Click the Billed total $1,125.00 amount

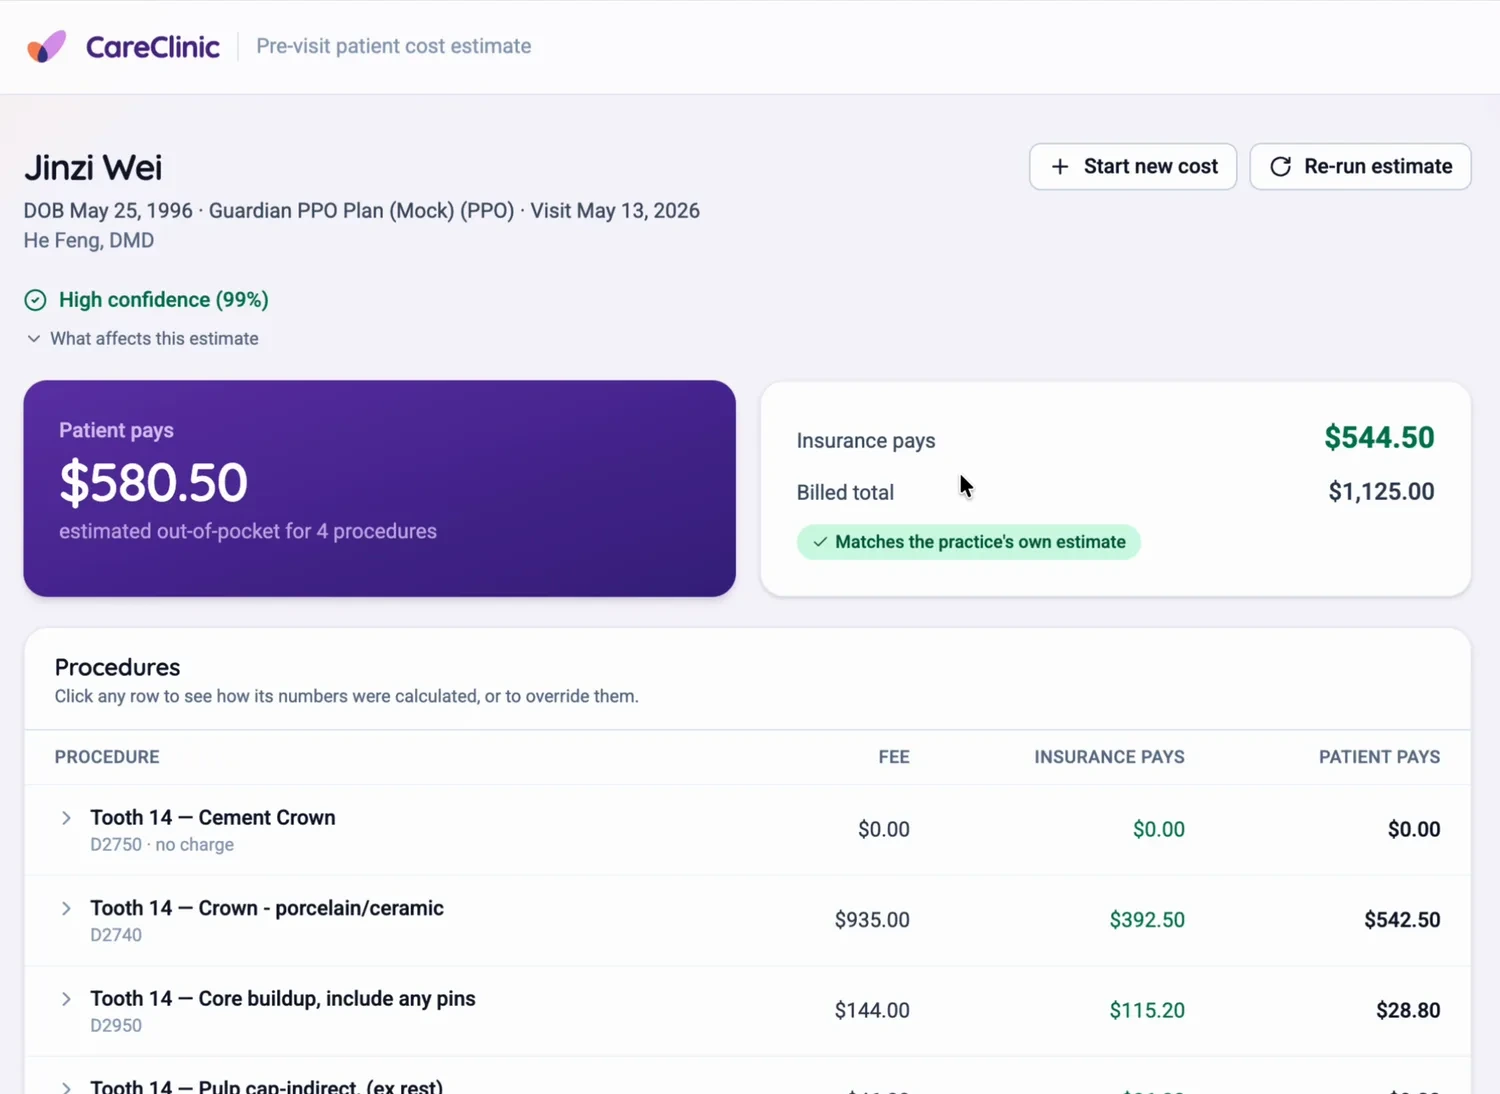pos(1381,491)
